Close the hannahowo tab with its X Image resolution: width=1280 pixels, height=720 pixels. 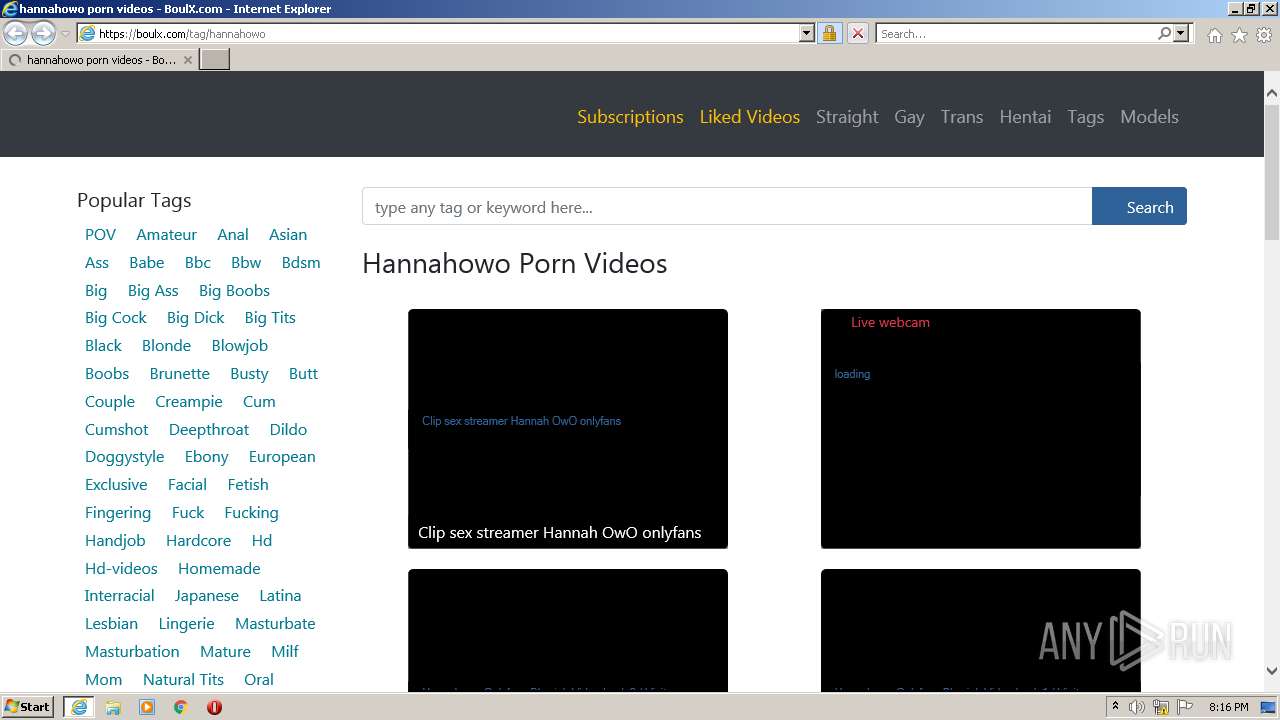pyautogui.click(x=188, y=60)
